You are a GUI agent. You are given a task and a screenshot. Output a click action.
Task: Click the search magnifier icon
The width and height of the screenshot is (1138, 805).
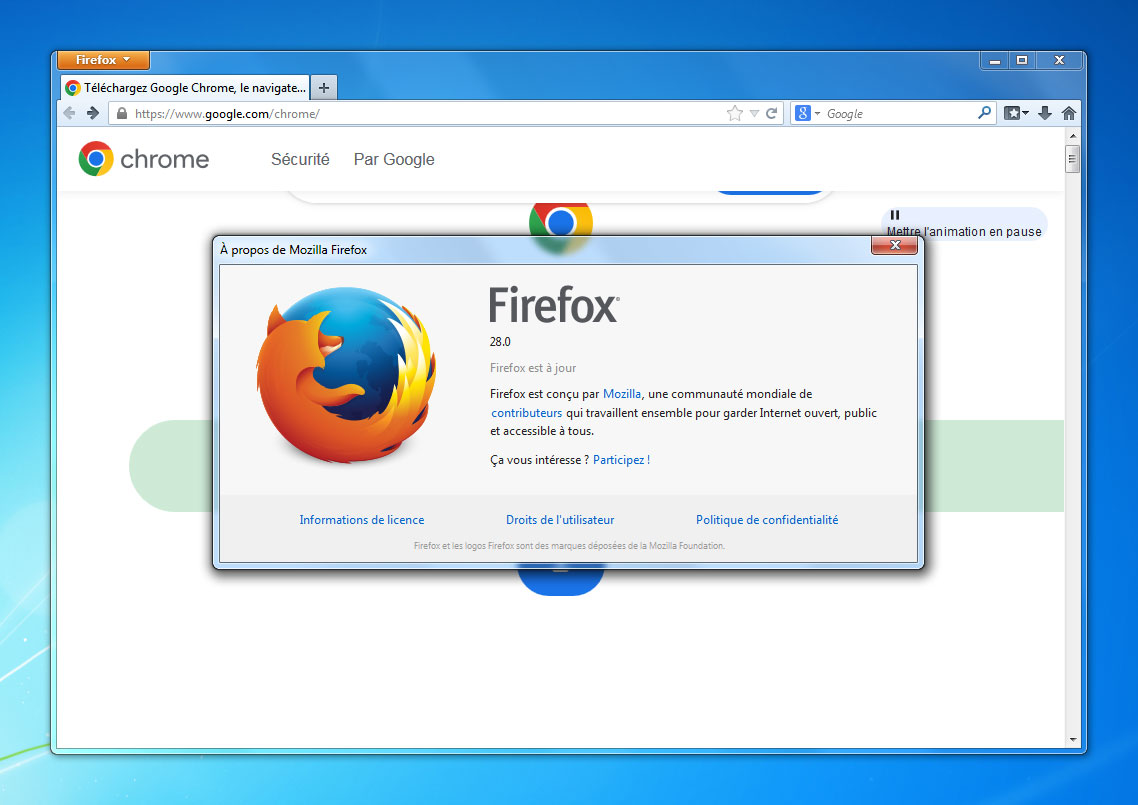coord(984,113)
